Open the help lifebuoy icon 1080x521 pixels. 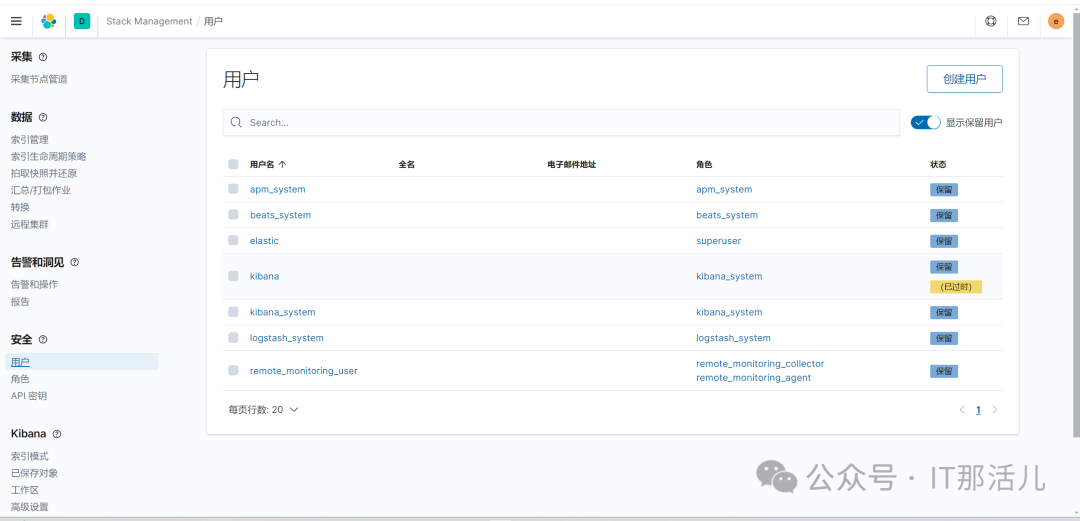[x=990, y=21]
